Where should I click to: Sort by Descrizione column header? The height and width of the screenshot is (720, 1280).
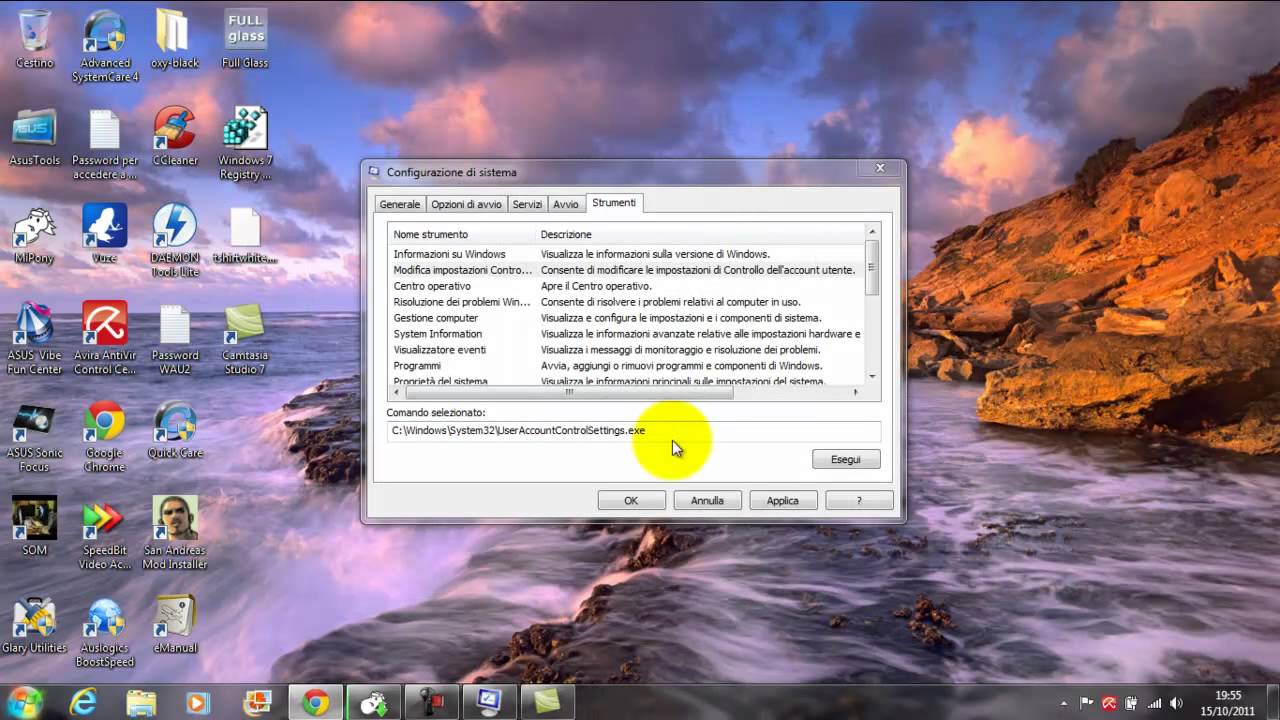700,234
